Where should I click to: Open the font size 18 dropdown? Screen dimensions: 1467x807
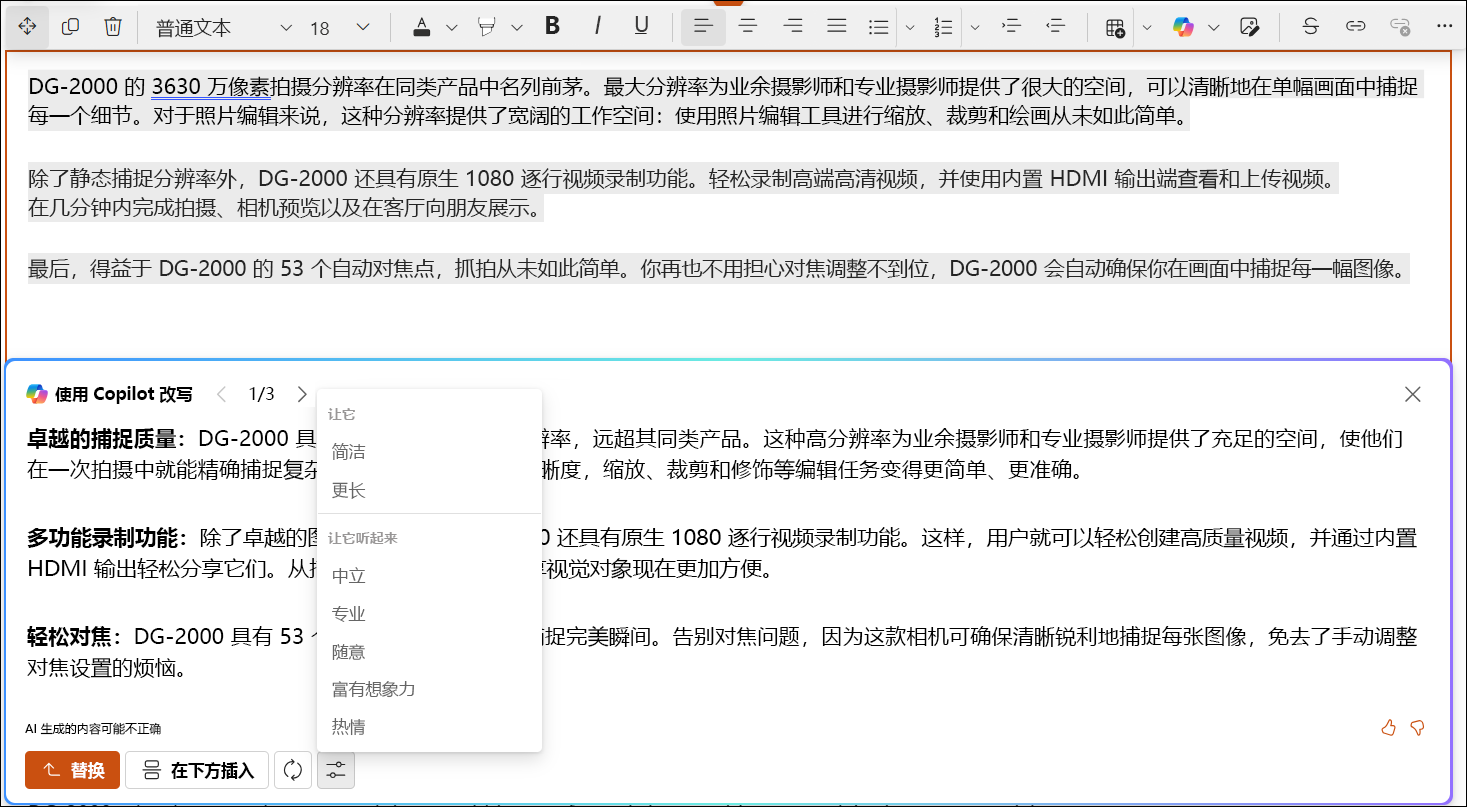coord(340,28)
